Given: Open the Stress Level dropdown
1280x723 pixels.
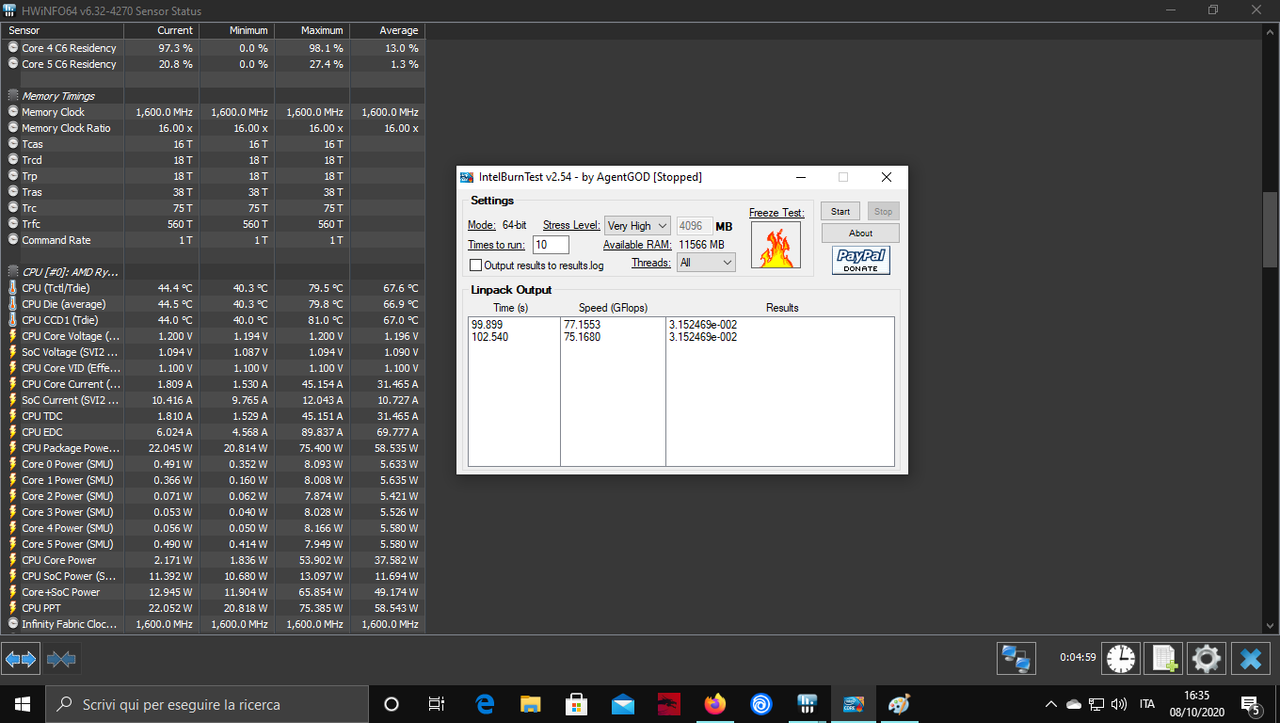Looking at the screenshot, I should (x=638, y=226).
